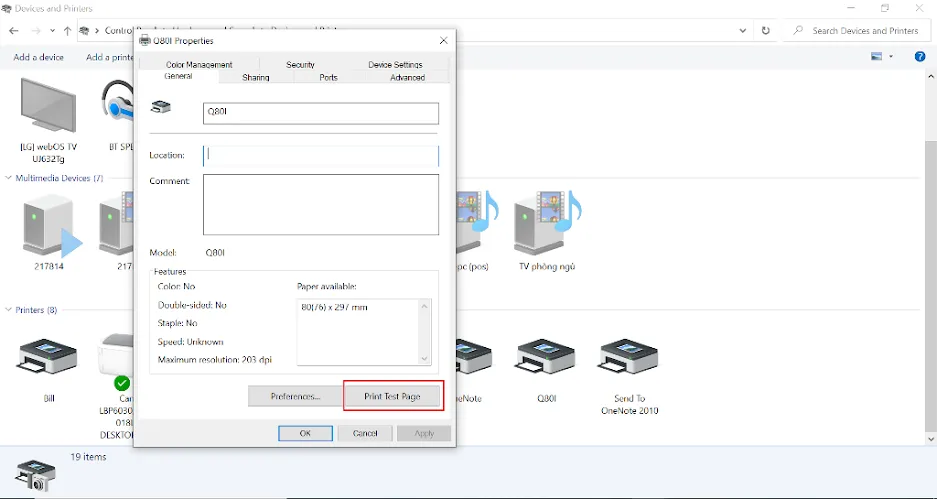Click the Print Test Page button
Image resolution: width=937 pixels, height=499 pixels.
click(393, 396)
